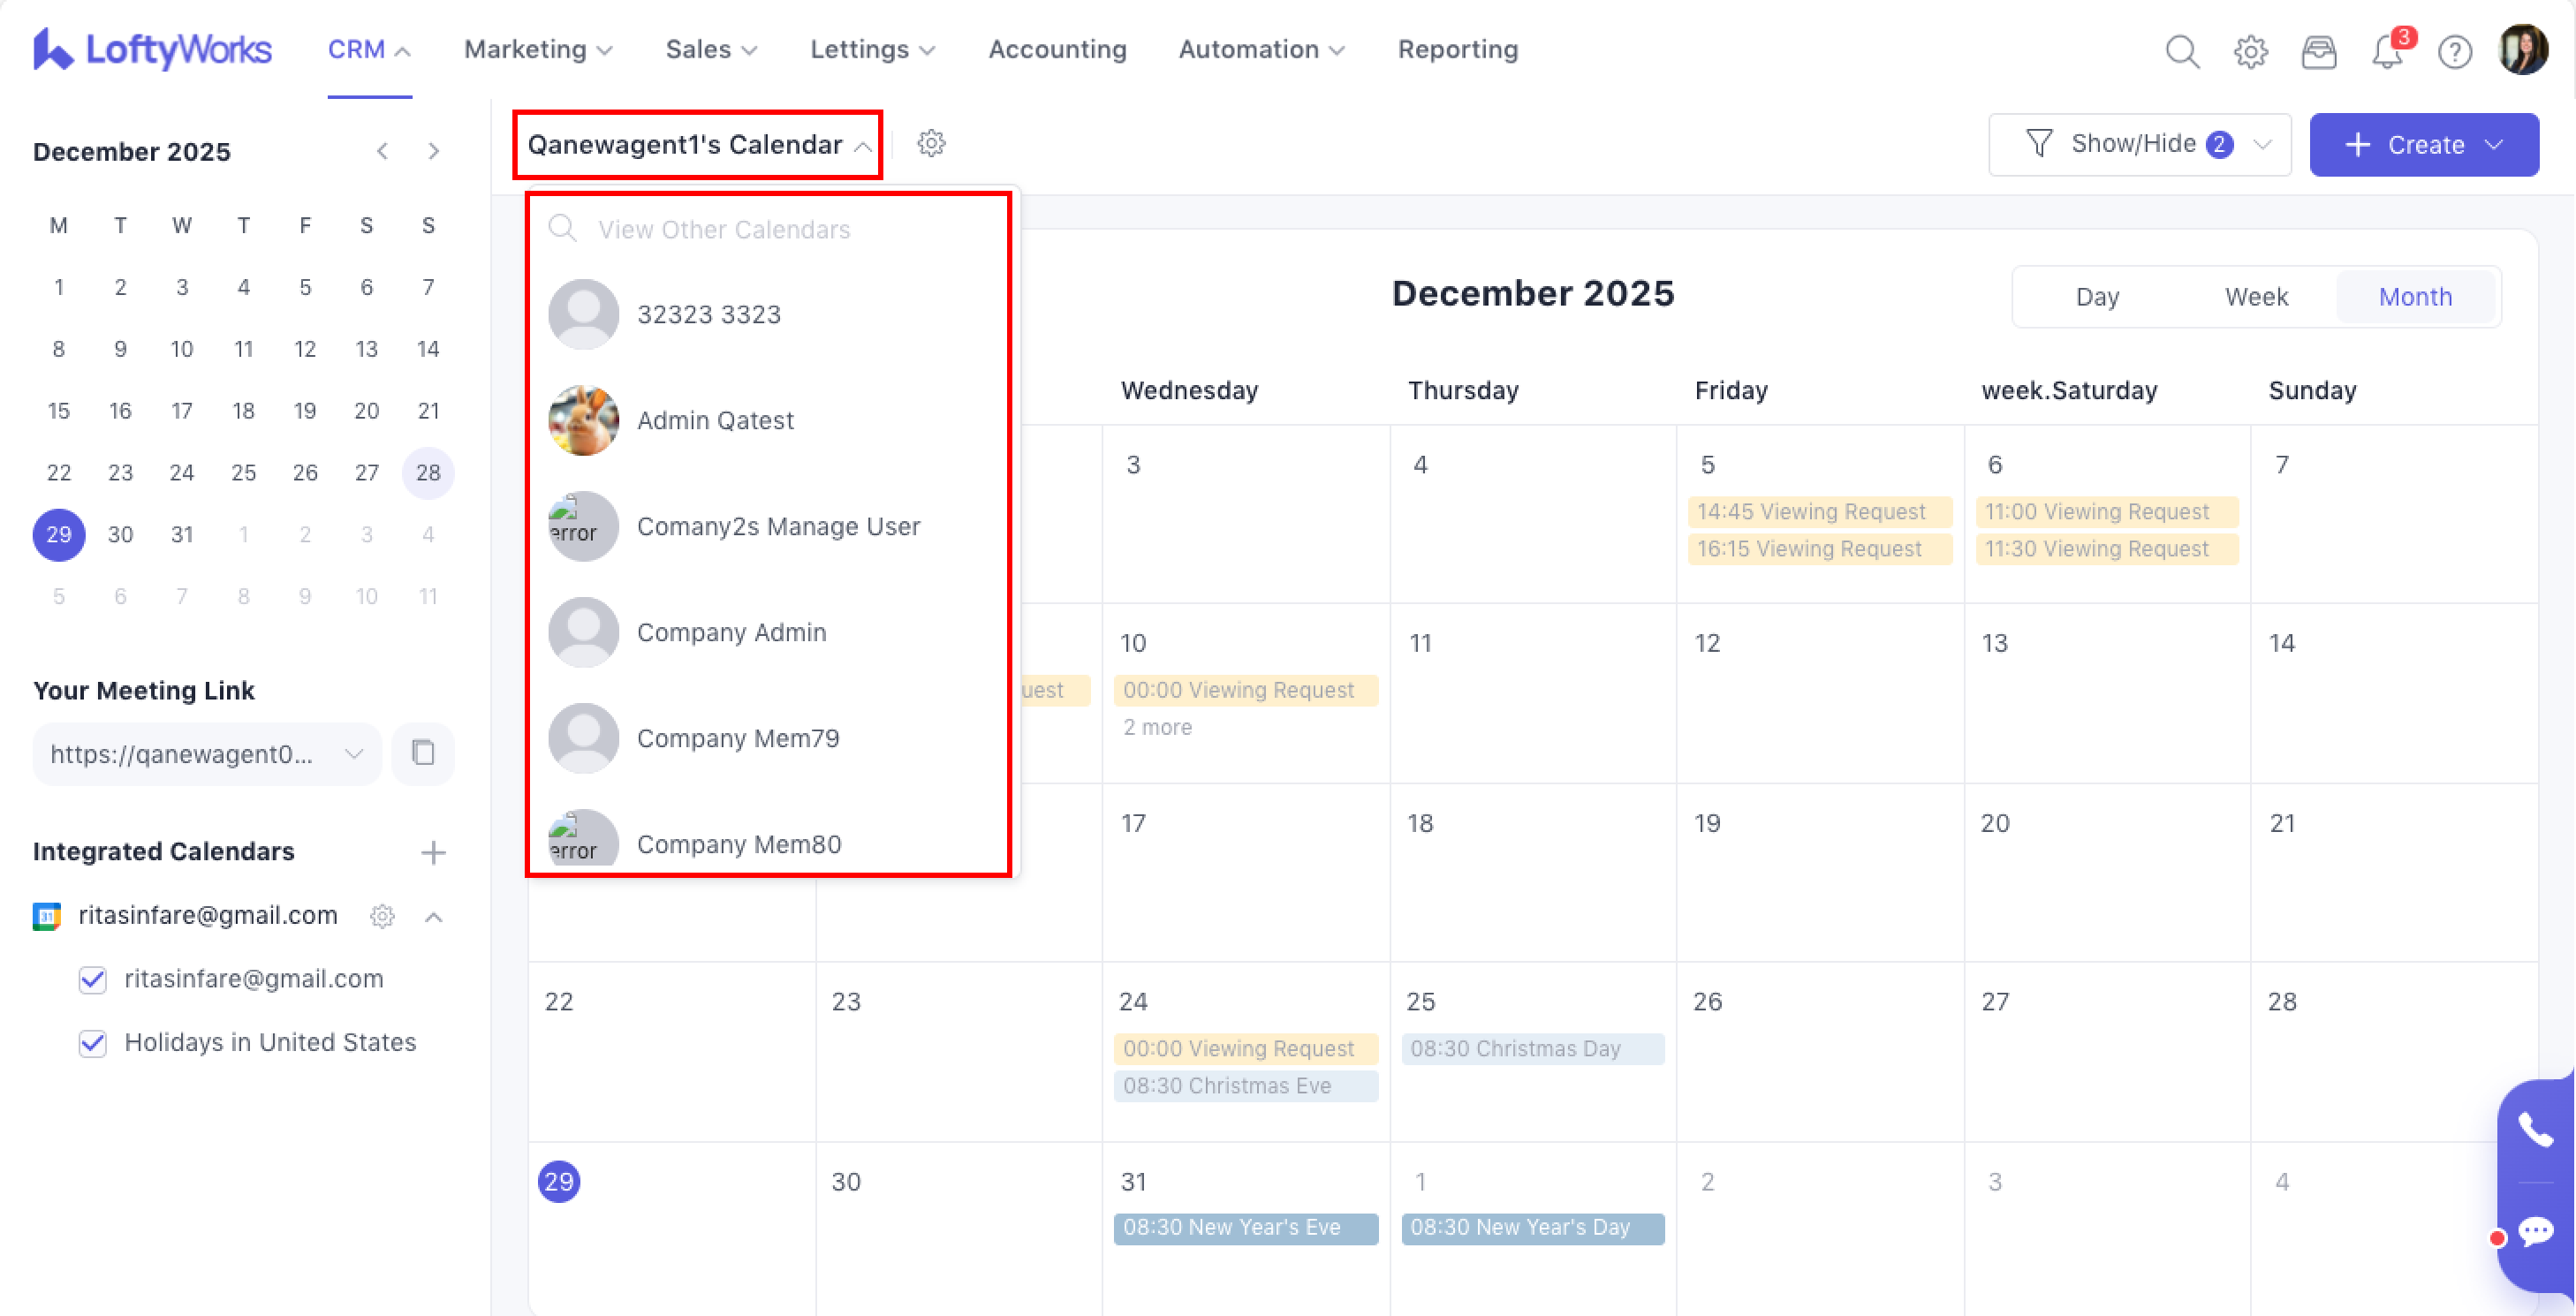Click the inbox tray icon

2318,50
